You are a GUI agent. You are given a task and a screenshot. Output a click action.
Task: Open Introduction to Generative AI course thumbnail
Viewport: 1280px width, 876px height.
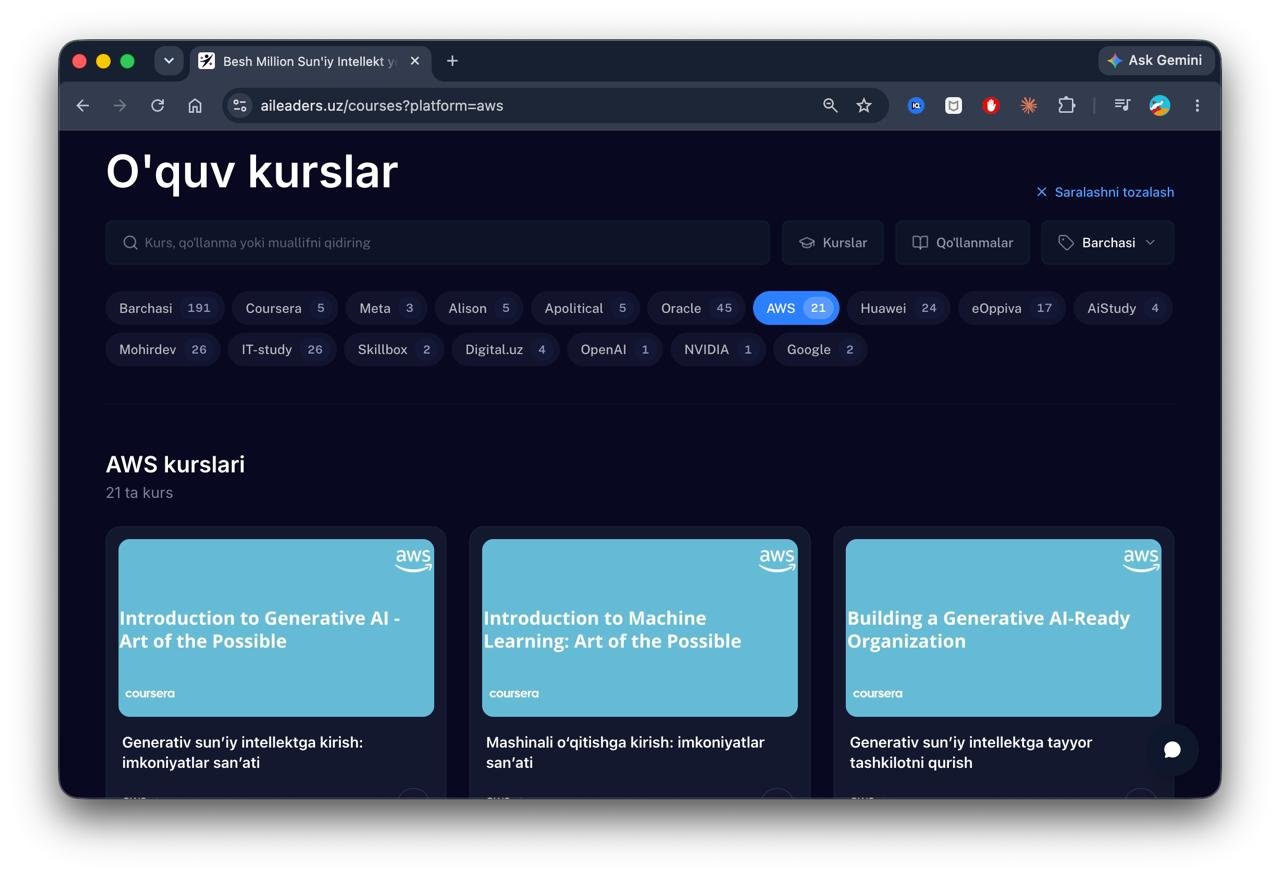click(x=276, y=628)
